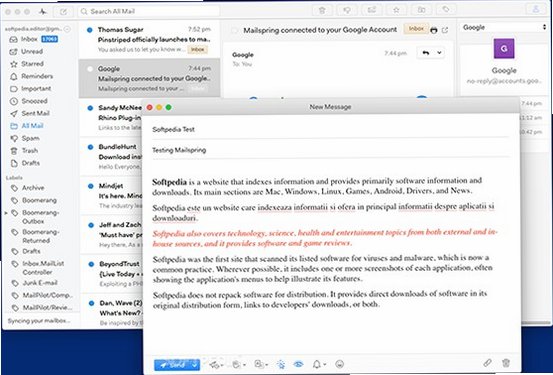The width and height of the screenshot is (553, 375).
Task: Click the Testing Mailspring subject field
Action: click(330, 150)
